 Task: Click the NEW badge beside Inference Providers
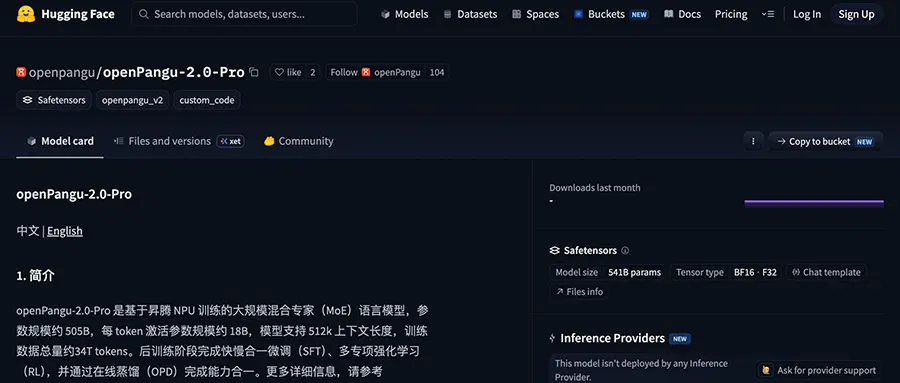coord(680,339)
